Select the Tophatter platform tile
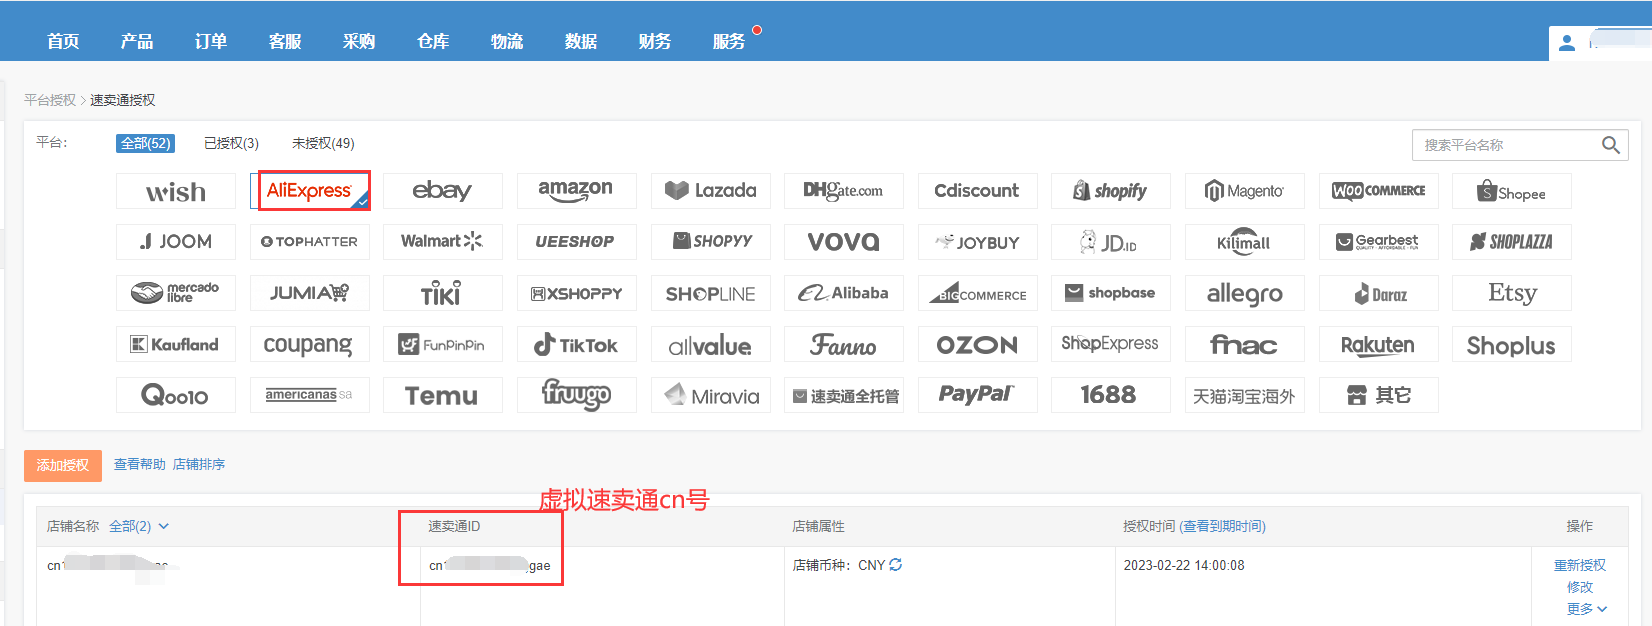This screenshot has height=626, width=1652. click(310, 242)
